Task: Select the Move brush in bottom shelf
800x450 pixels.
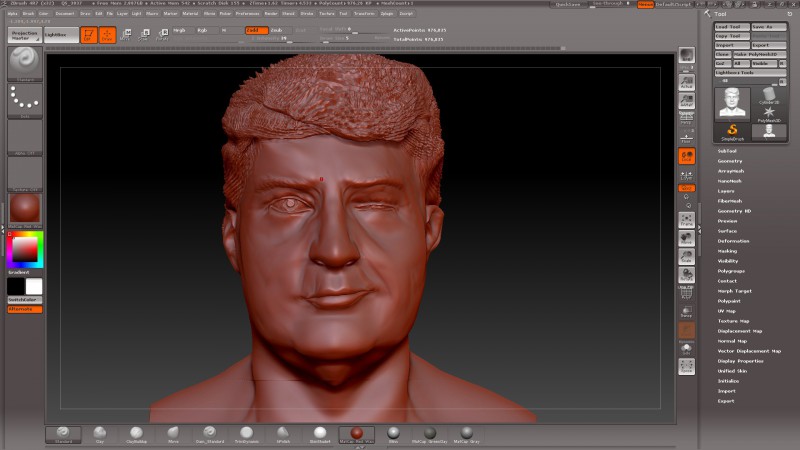Action: click(173, 434)
